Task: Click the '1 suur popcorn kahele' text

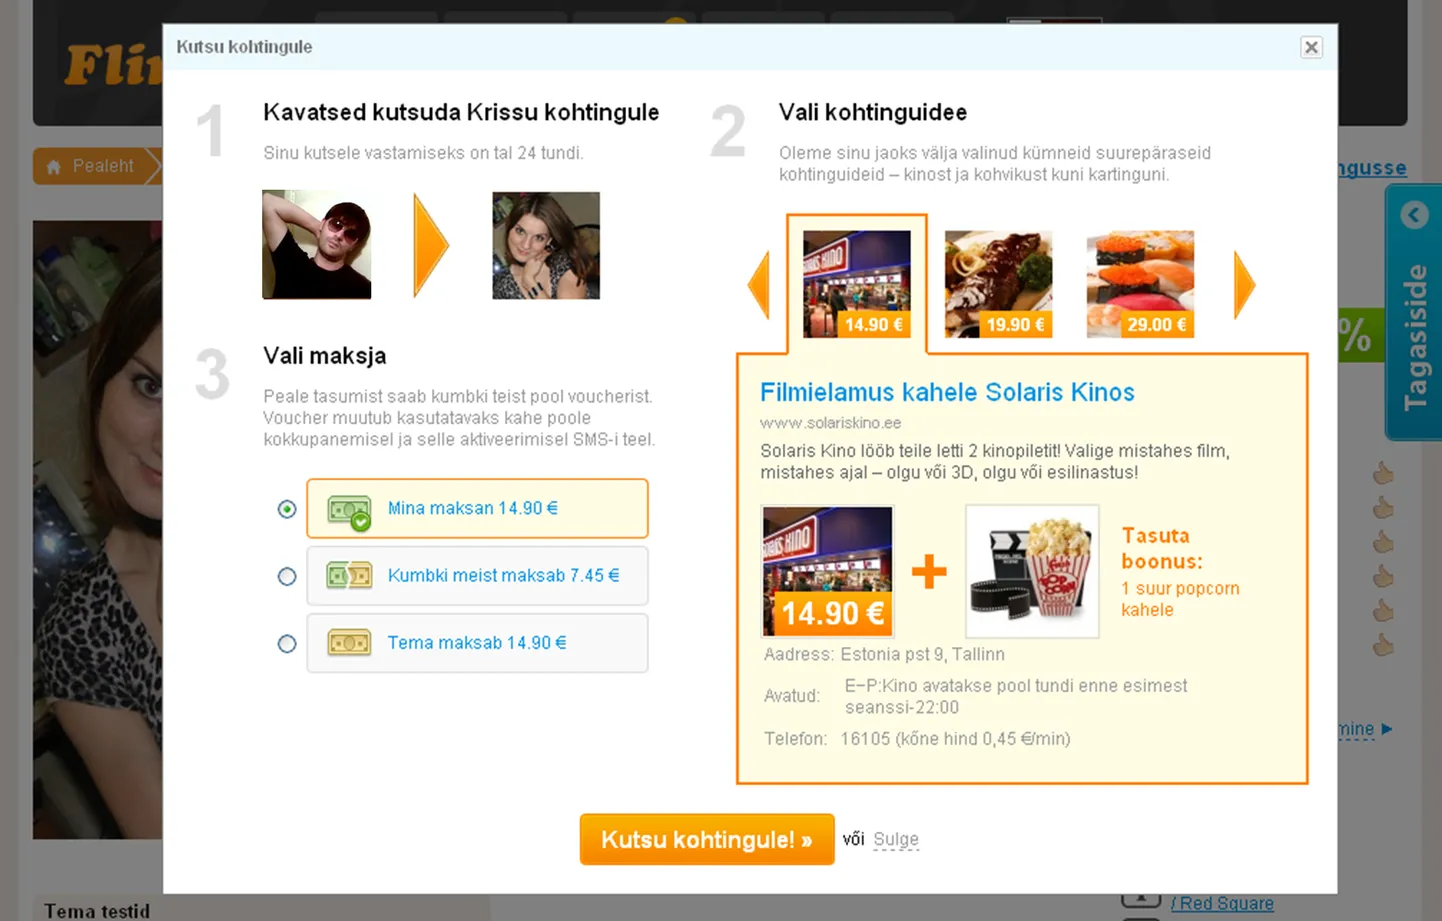Action: click(x=1180, y=599)
